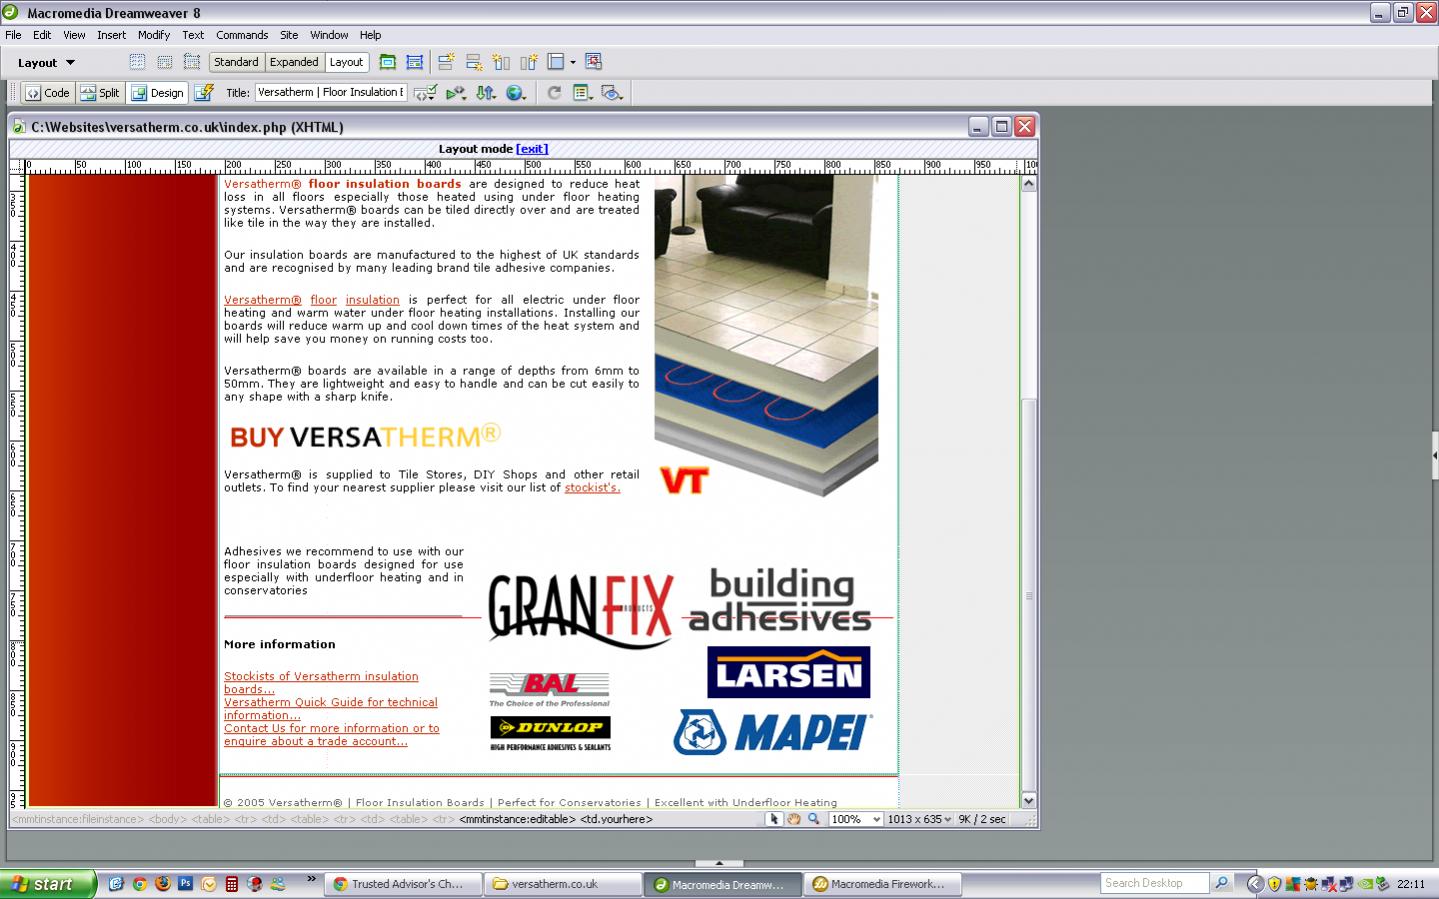Select the Draw Layout Cell tool
Screen dimensions: 1439x899
[414, 62]
